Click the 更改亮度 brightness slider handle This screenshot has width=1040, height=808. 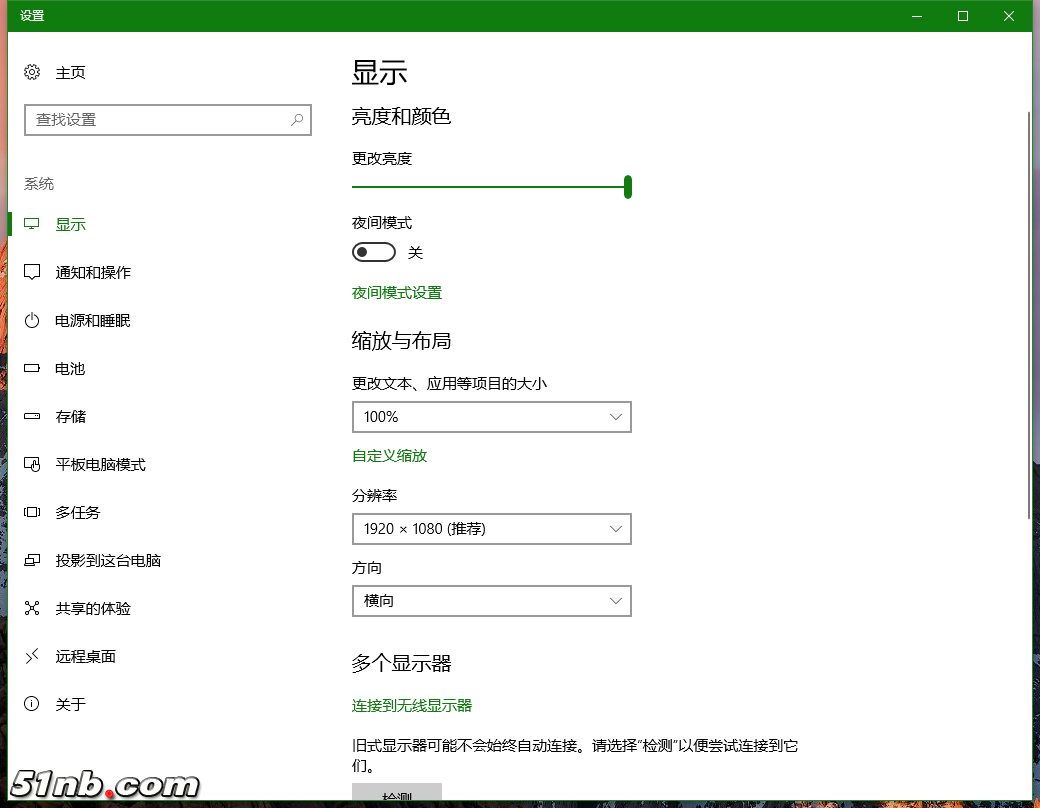[628, 187]
